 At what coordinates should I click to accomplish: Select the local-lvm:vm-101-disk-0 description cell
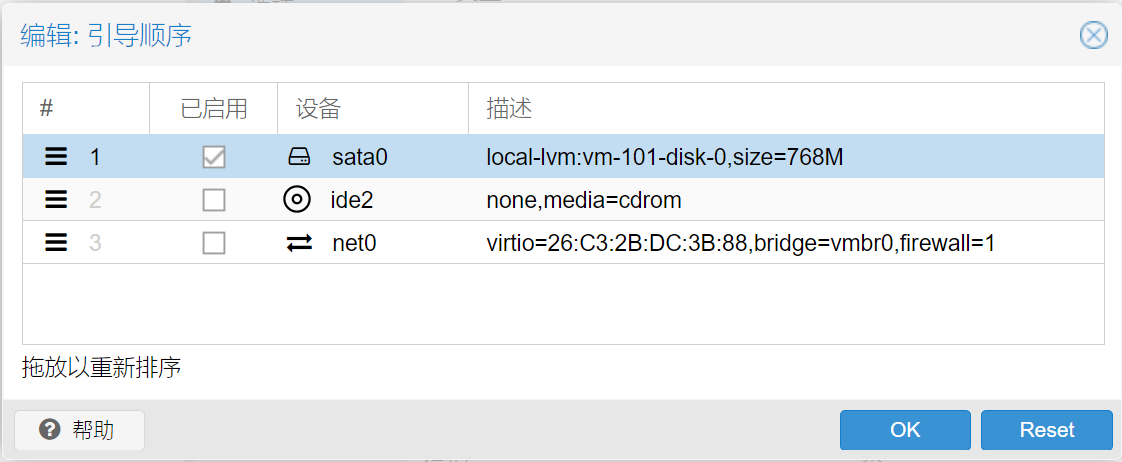665,157
